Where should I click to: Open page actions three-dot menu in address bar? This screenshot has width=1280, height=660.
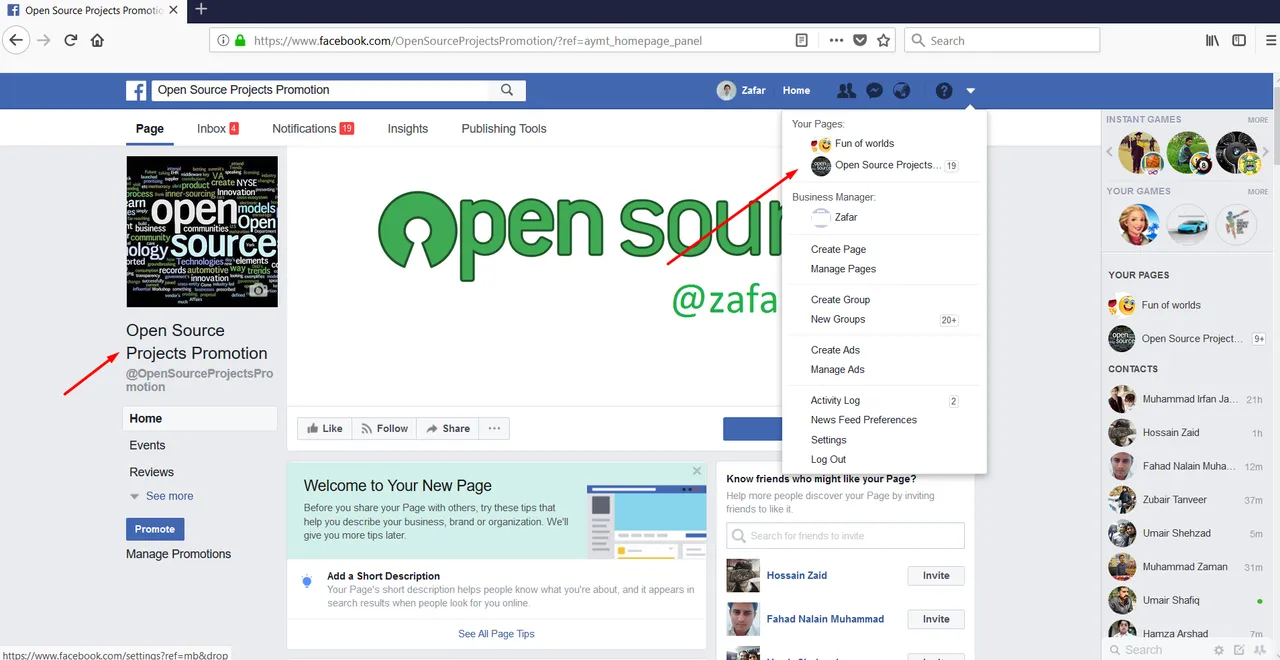pyautogui.click(x=836, y=40)
